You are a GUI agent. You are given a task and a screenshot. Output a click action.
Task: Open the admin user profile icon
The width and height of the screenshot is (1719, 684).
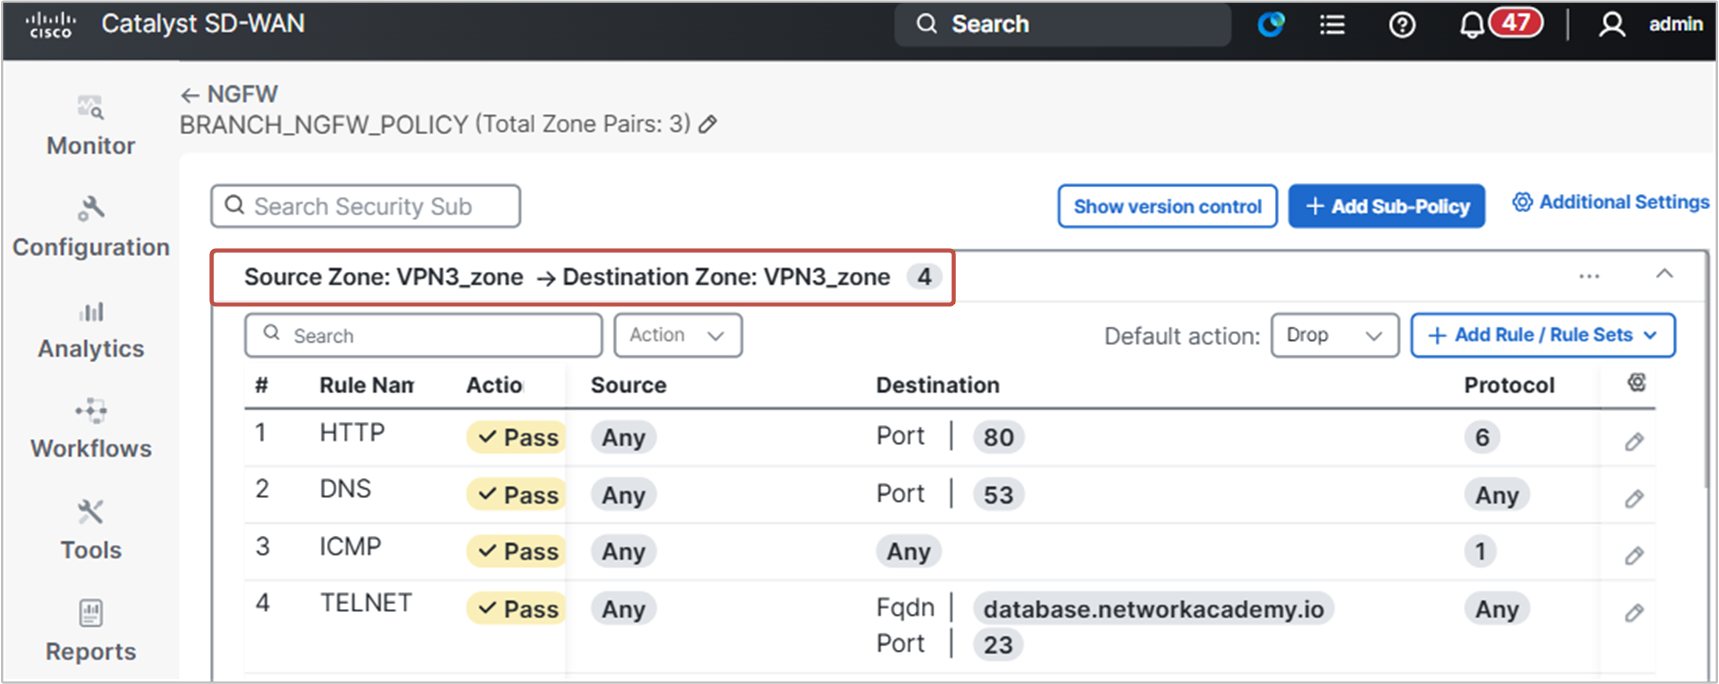1611,24
